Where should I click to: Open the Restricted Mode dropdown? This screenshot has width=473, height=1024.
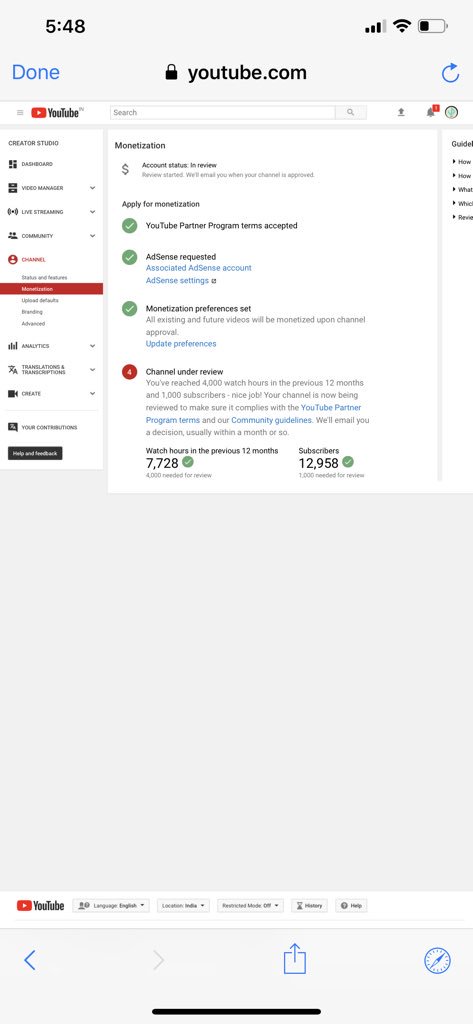[250, 906]
